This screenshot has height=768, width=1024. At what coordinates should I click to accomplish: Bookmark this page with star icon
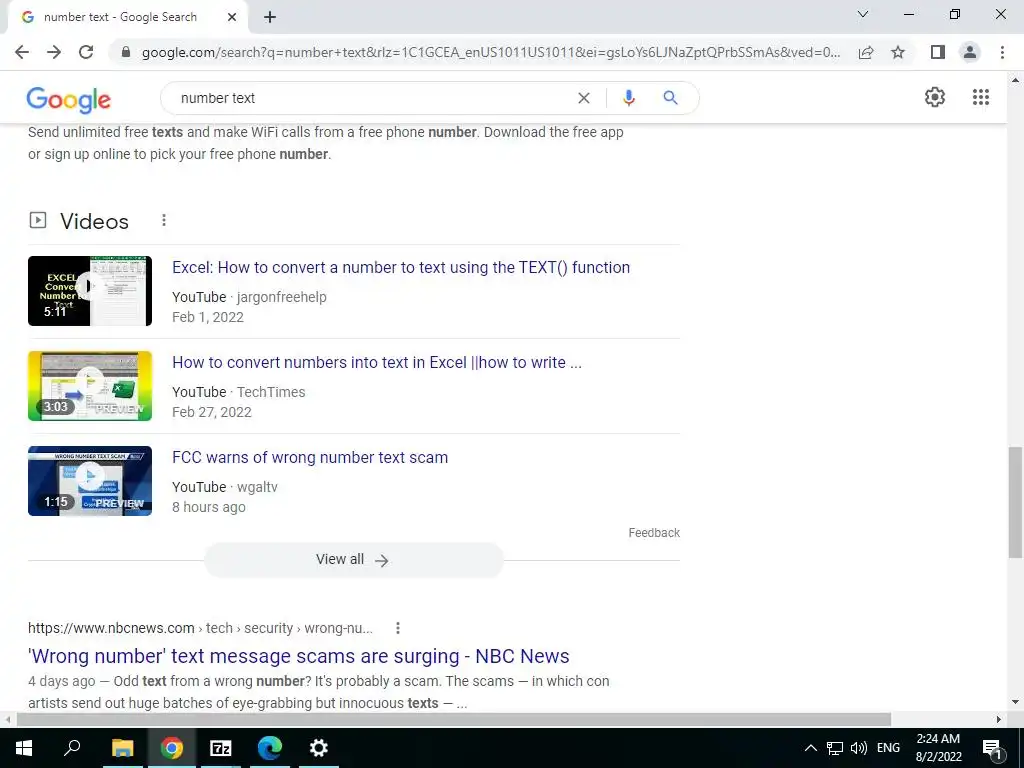[898, 52]
